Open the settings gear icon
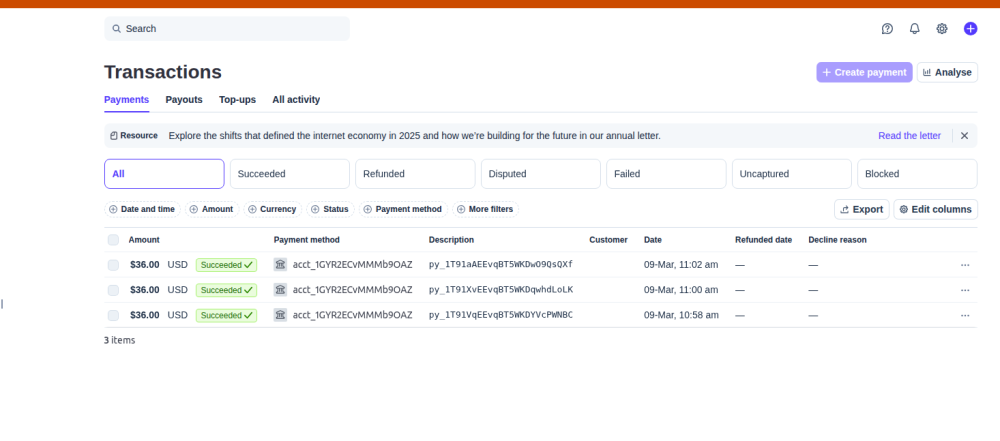 942,29
